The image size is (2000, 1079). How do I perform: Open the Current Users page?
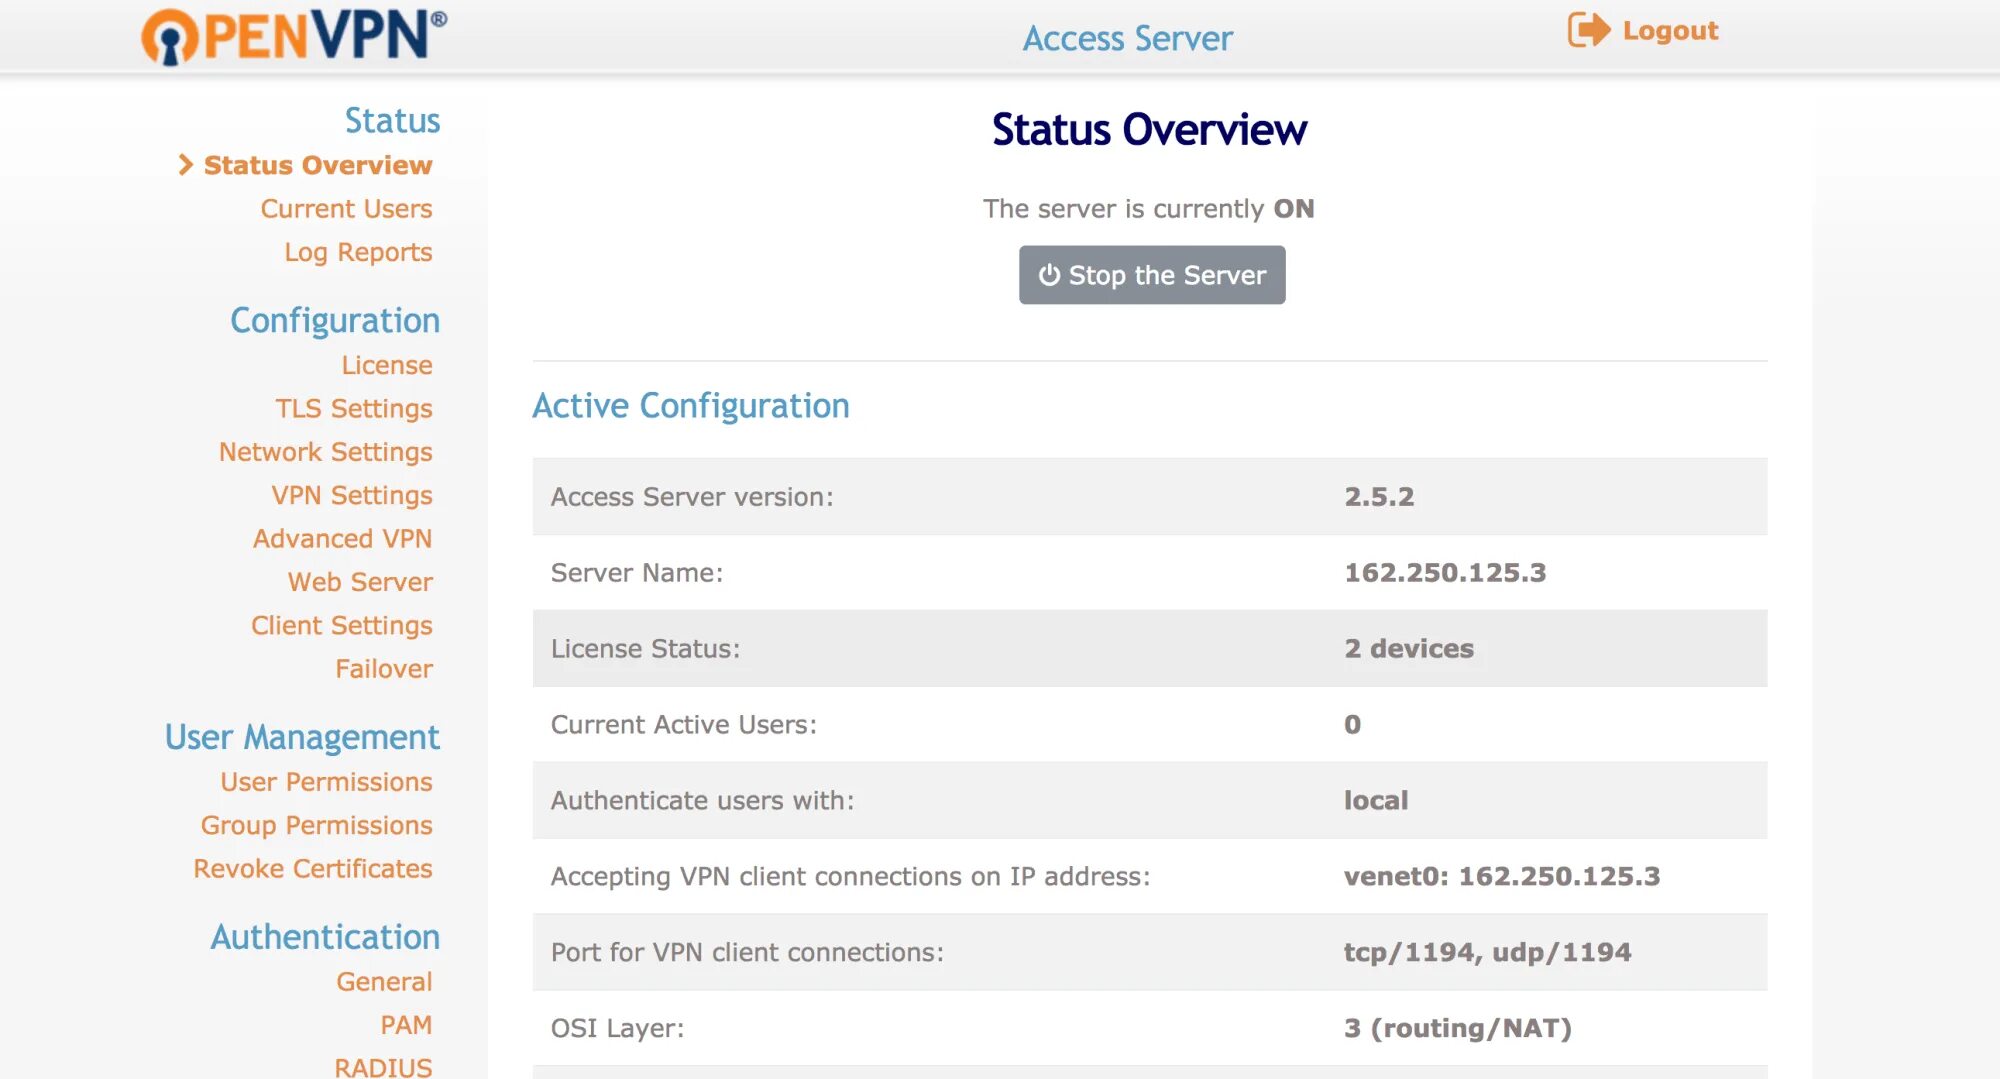pos(346,209)
